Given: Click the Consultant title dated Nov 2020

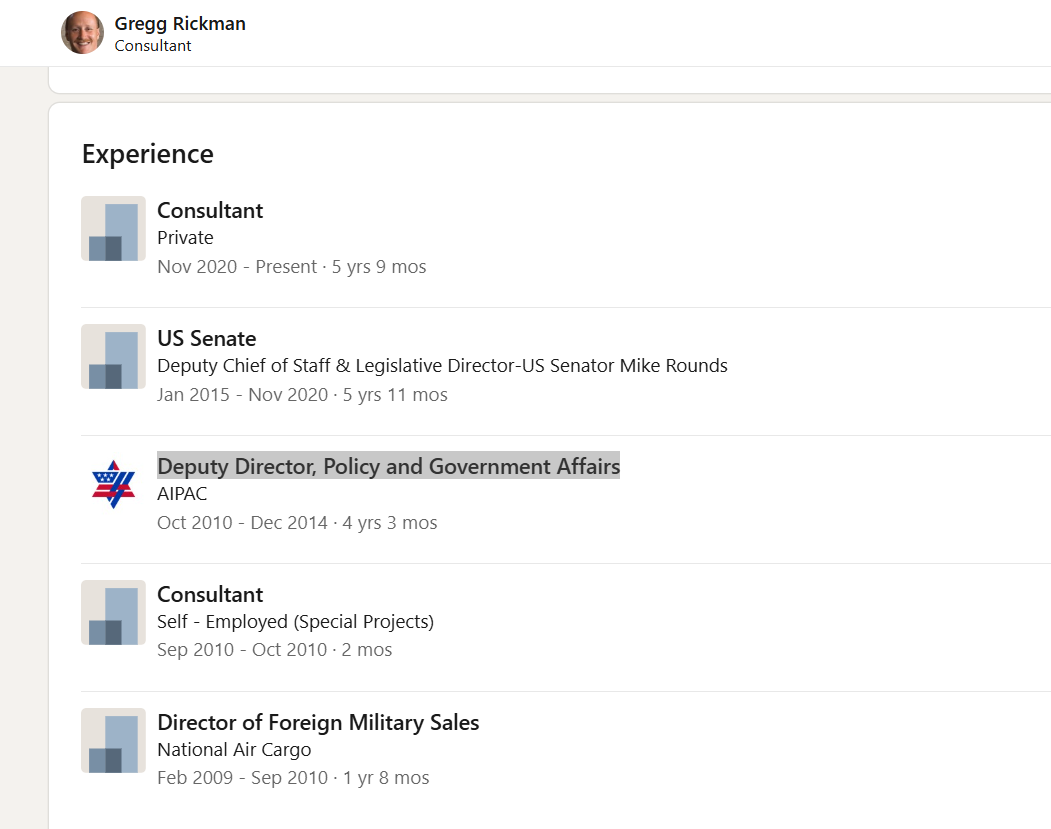Looking at the screenshot, I should [x=210, y=210].
